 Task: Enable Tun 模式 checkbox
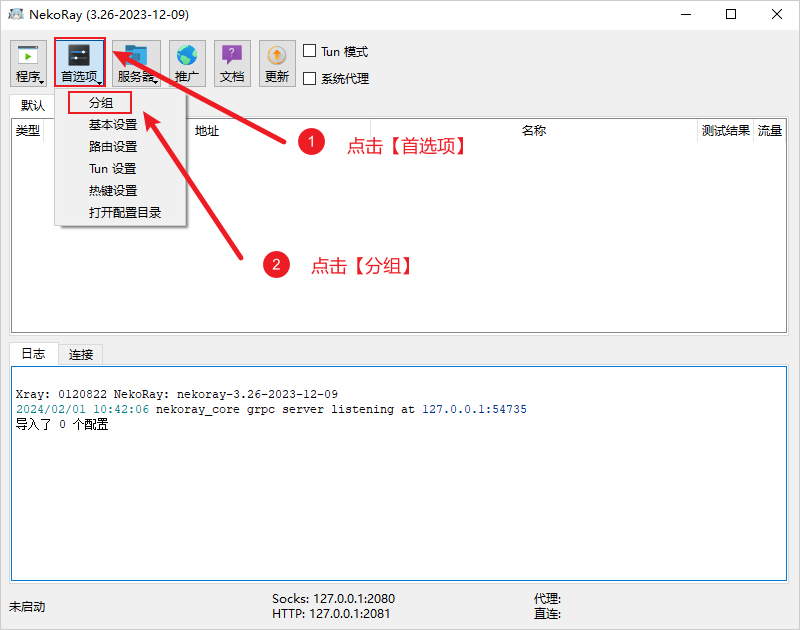click(x=310, y=50)
